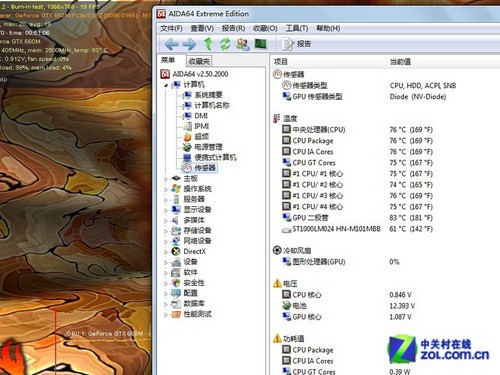
Task: Switch to the 收藏夹 tab
Action: tap(199, 61)
